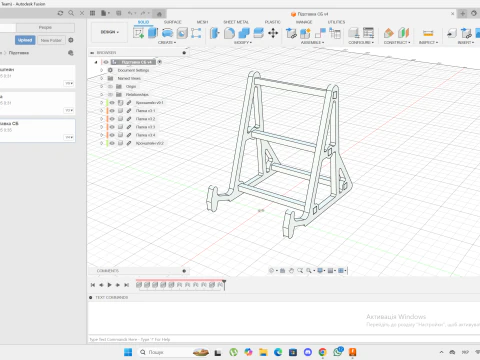The height and width of the screenshot is (360, 480).
Task: Open the People tab in data panel
Action: (45, 27)
